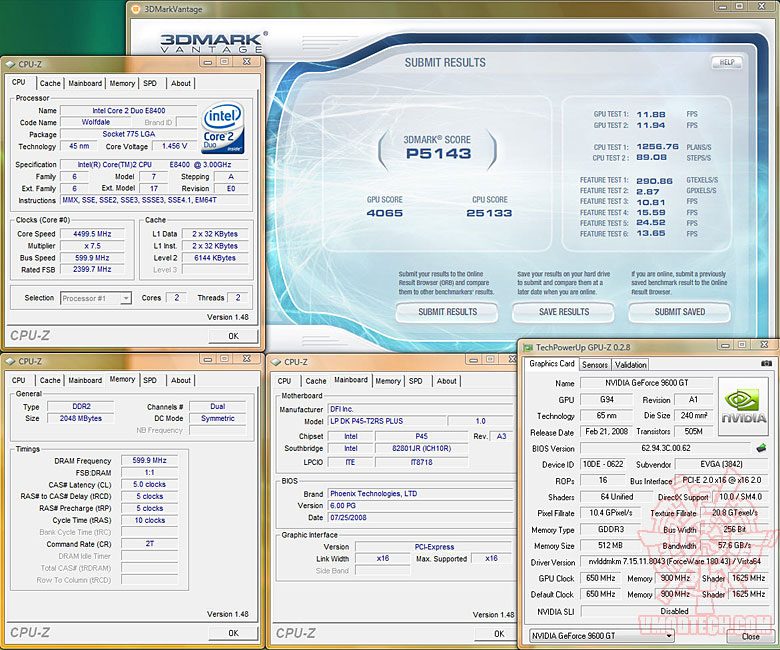
Task: Click the GPU score value 4065
Action: click(x=385, y=213)
